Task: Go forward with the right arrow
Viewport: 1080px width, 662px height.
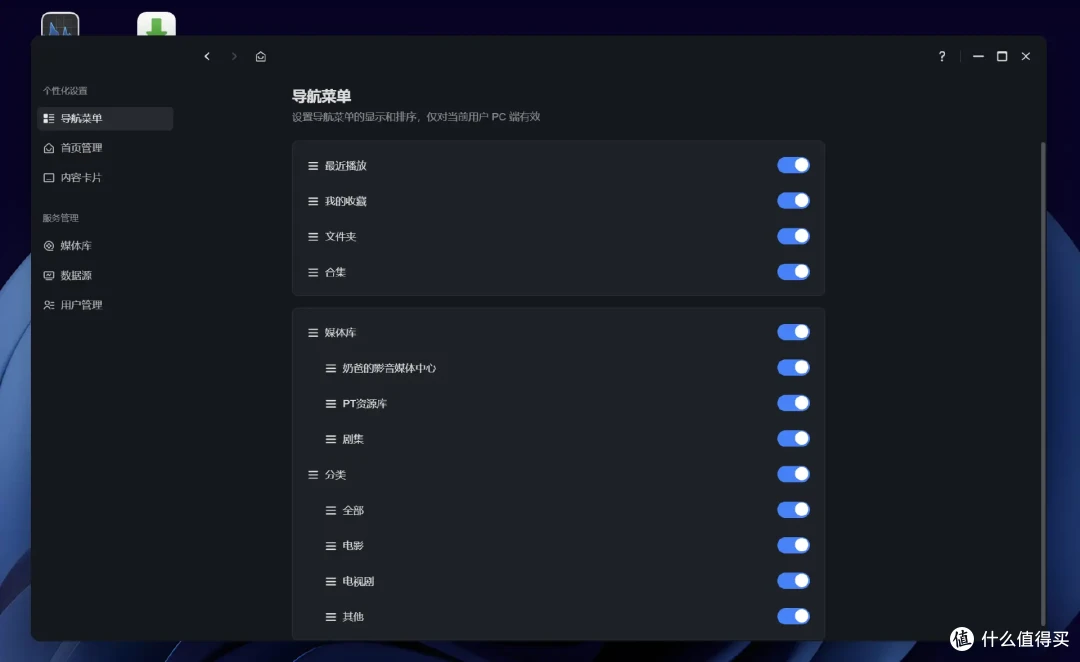Action: coord(233,56)
